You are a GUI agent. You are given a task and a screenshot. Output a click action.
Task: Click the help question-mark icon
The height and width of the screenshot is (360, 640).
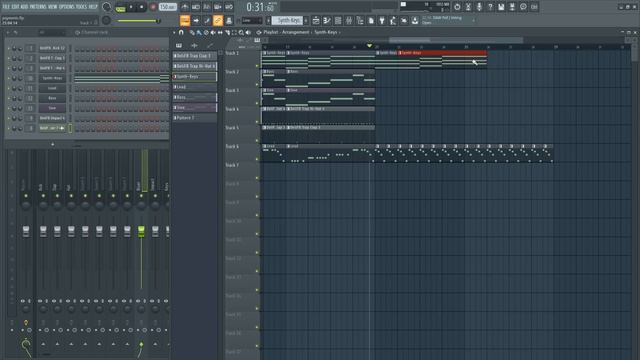tap(490, 7)
